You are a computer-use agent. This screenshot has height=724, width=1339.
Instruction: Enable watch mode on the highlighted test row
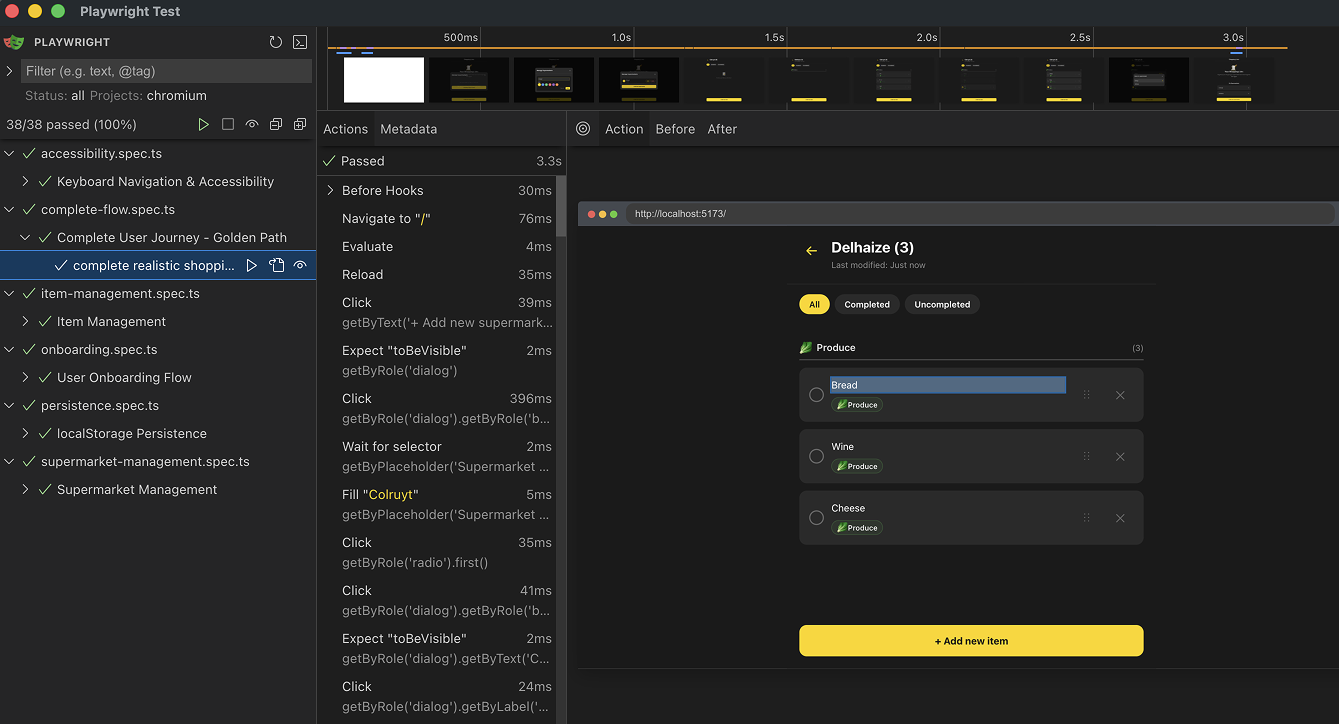[300, 265]
